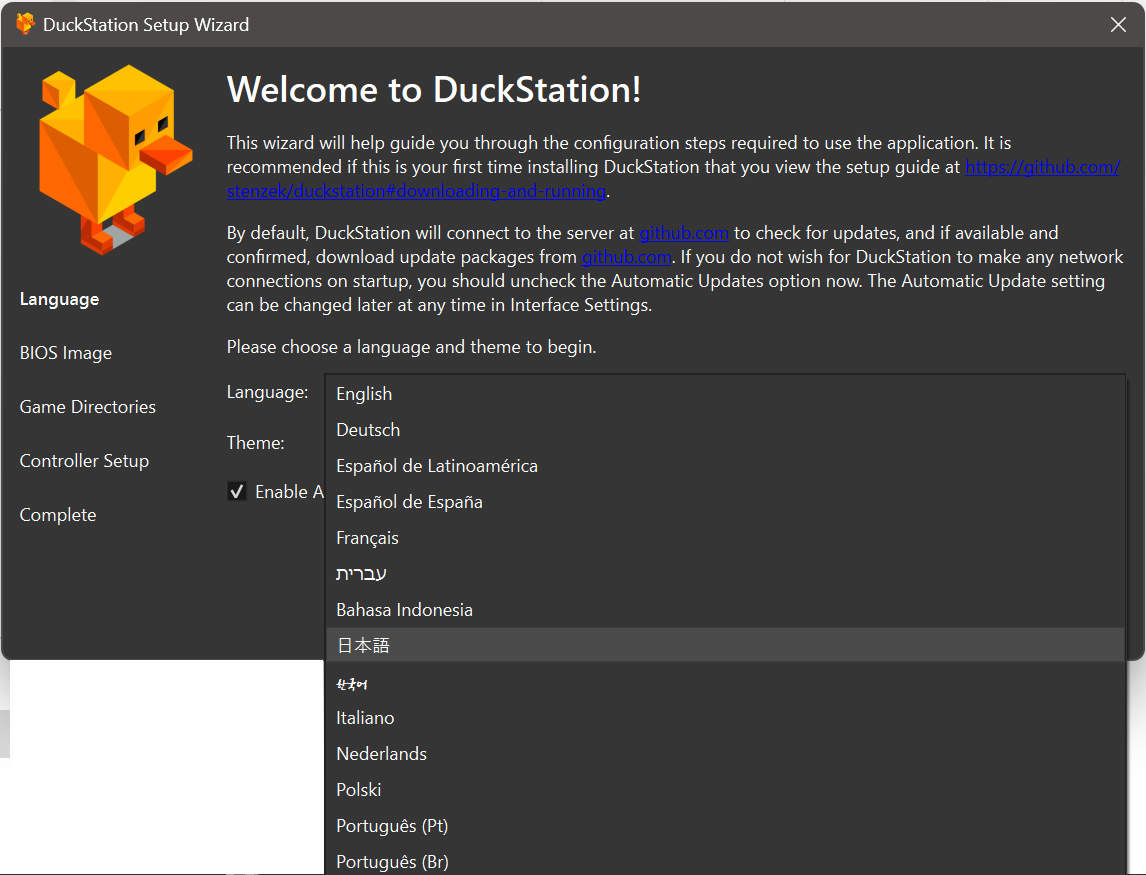Pick Polski in the language list
Image resolution: width=1146 pixels, height=875 pixels.
click(x=725, y=789)
